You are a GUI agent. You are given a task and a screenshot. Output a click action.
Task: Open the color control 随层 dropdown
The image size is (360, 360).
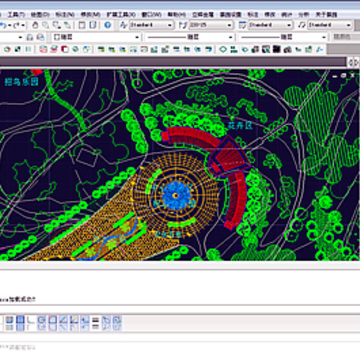pyautogui.click(x=137, y=37)
